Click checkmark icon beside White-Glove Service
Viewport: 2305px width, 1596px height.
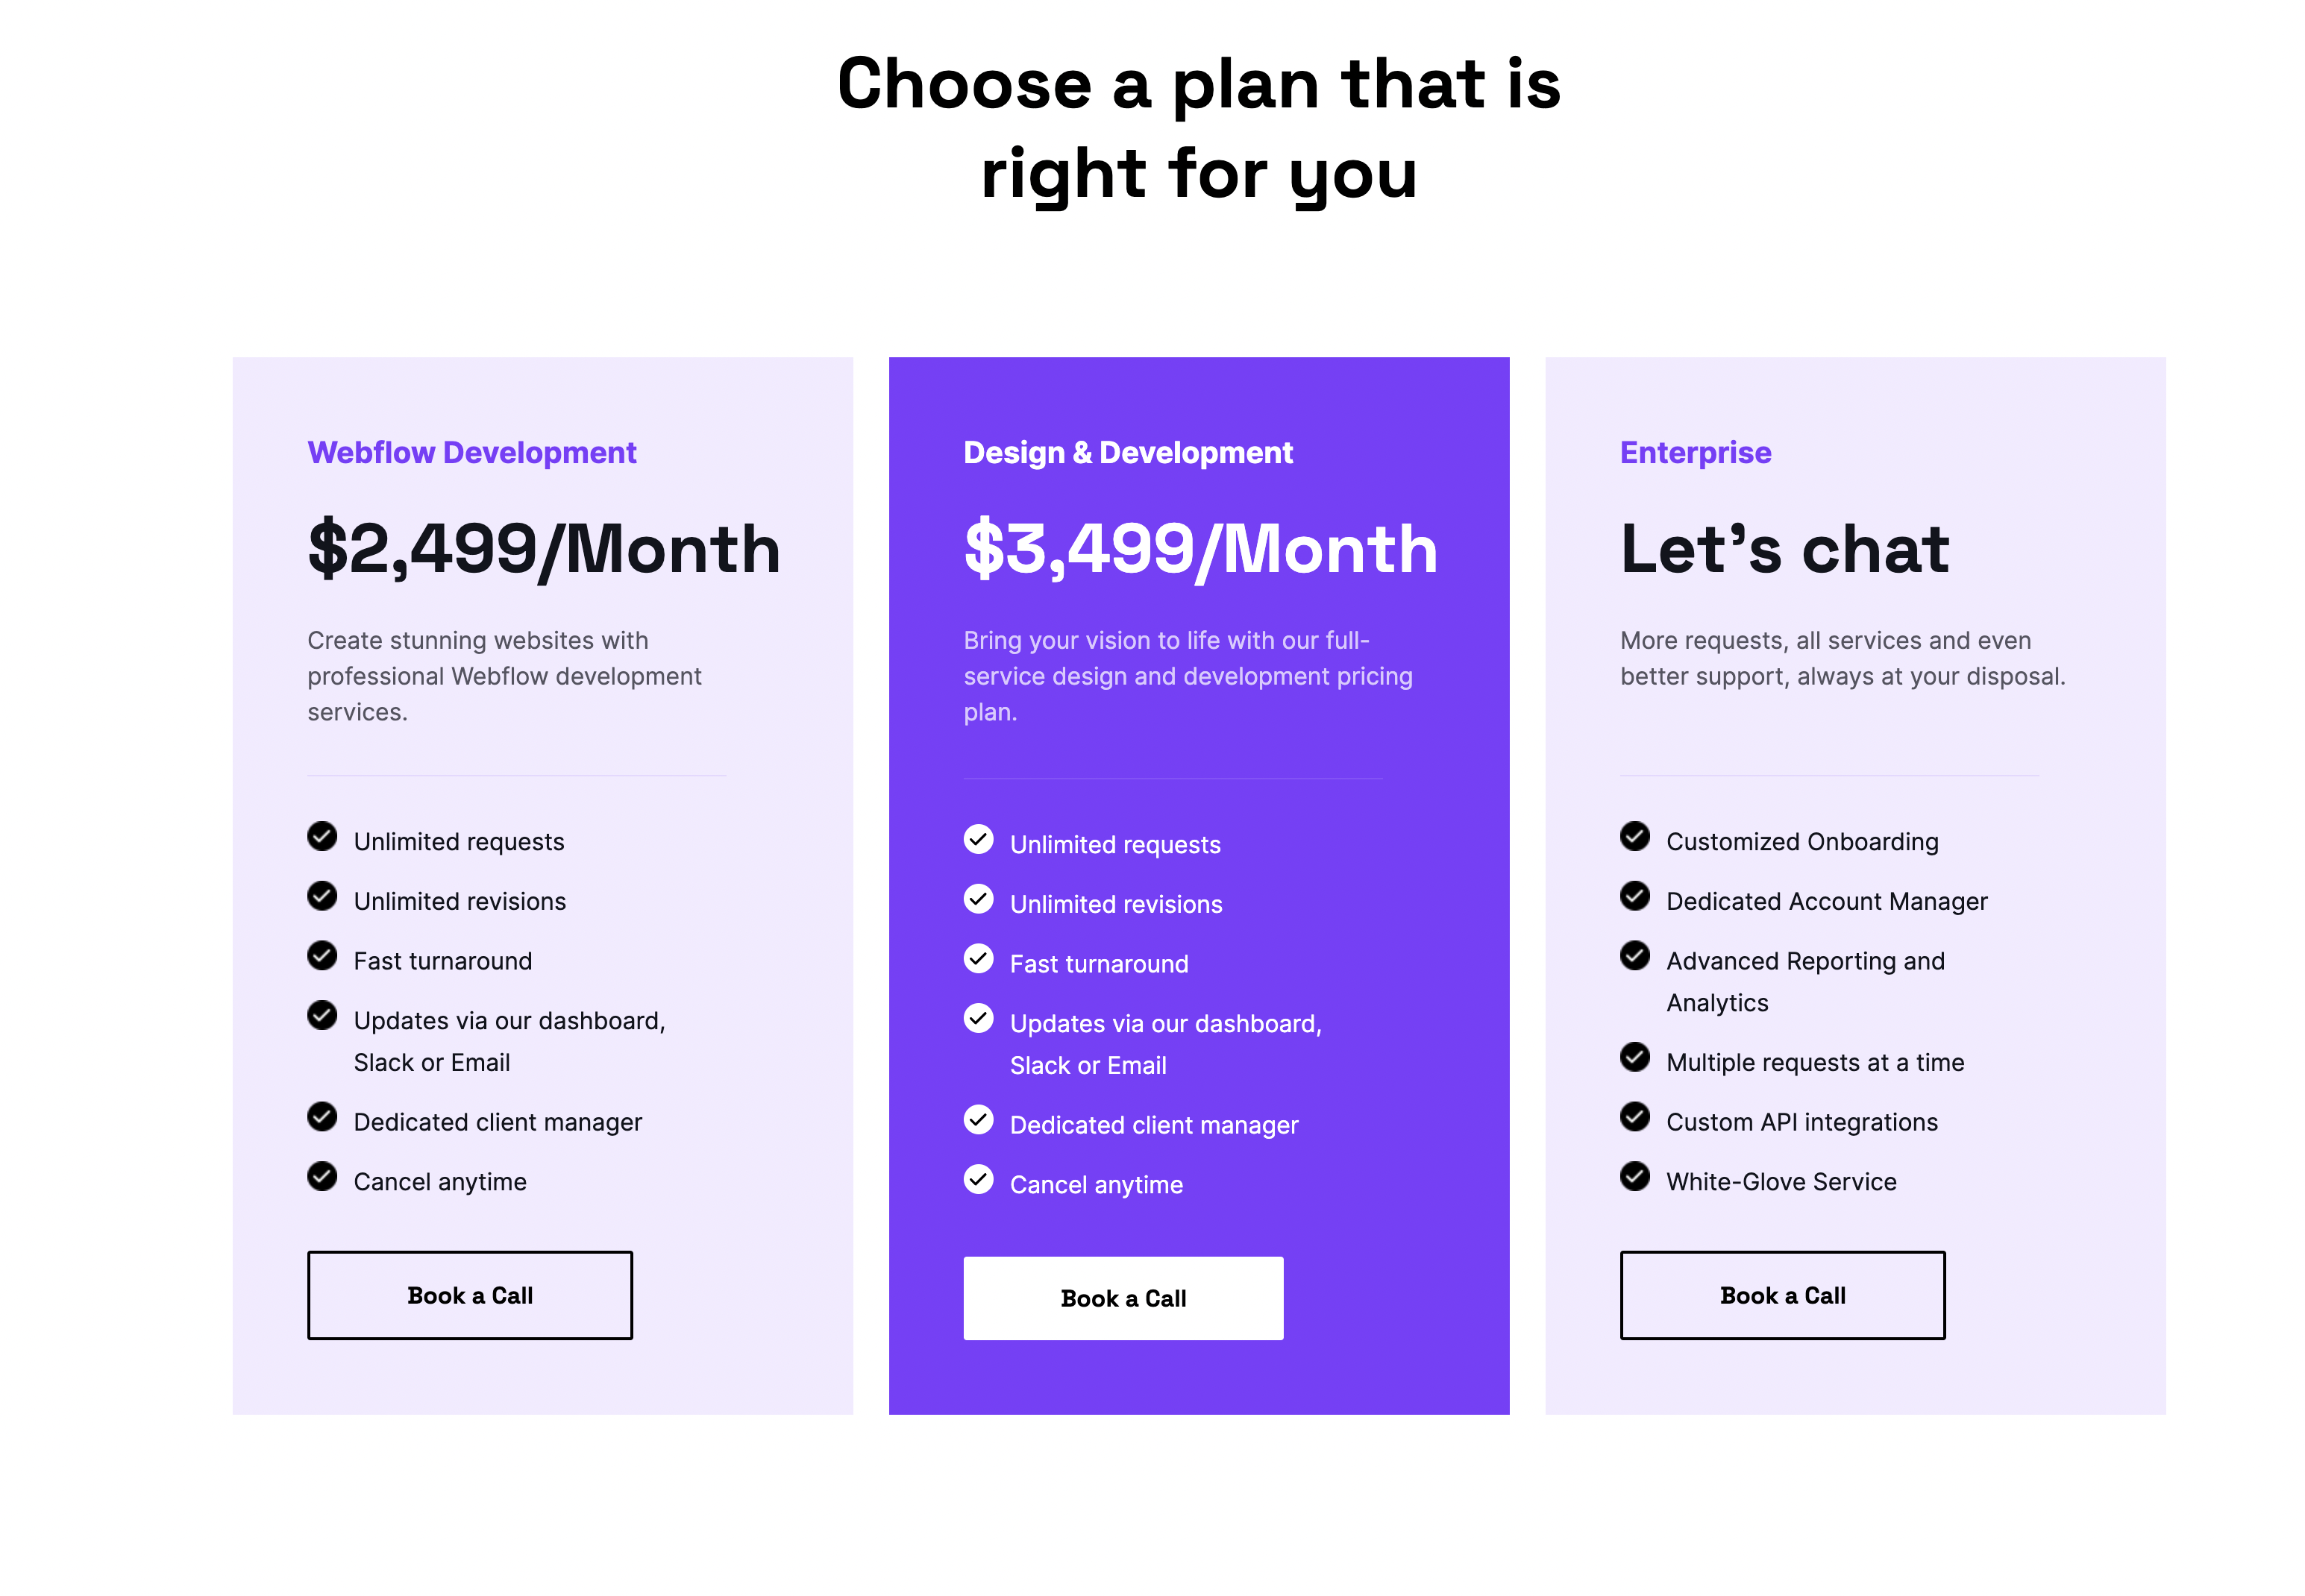tap(1635, 1176)
